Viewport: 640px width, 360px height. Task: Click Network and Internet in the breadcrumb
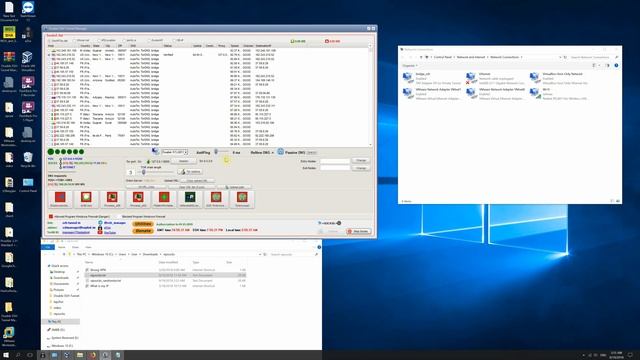(x=471, y=57)
